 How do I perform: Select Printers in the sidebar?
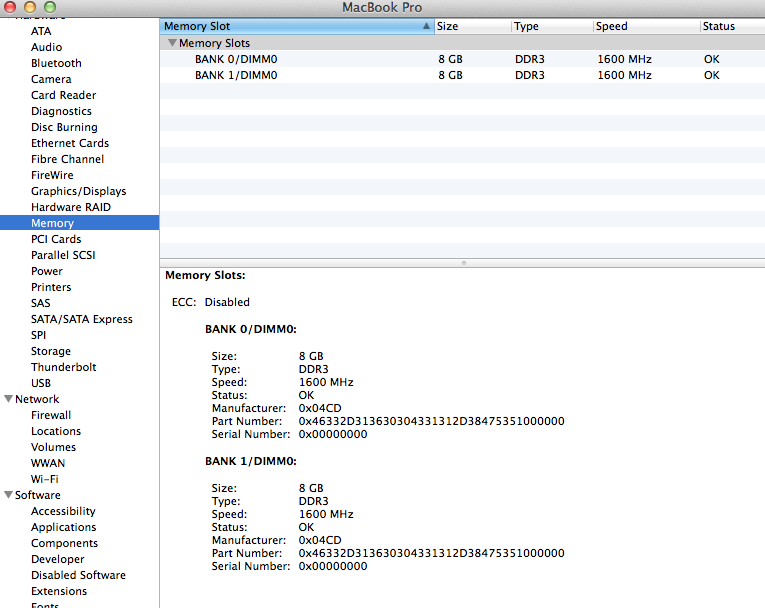51,287
